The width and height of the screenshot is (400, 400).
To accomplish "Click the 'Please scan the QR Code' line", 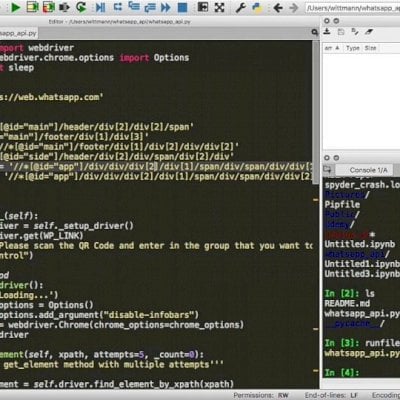I will [156, 246].
